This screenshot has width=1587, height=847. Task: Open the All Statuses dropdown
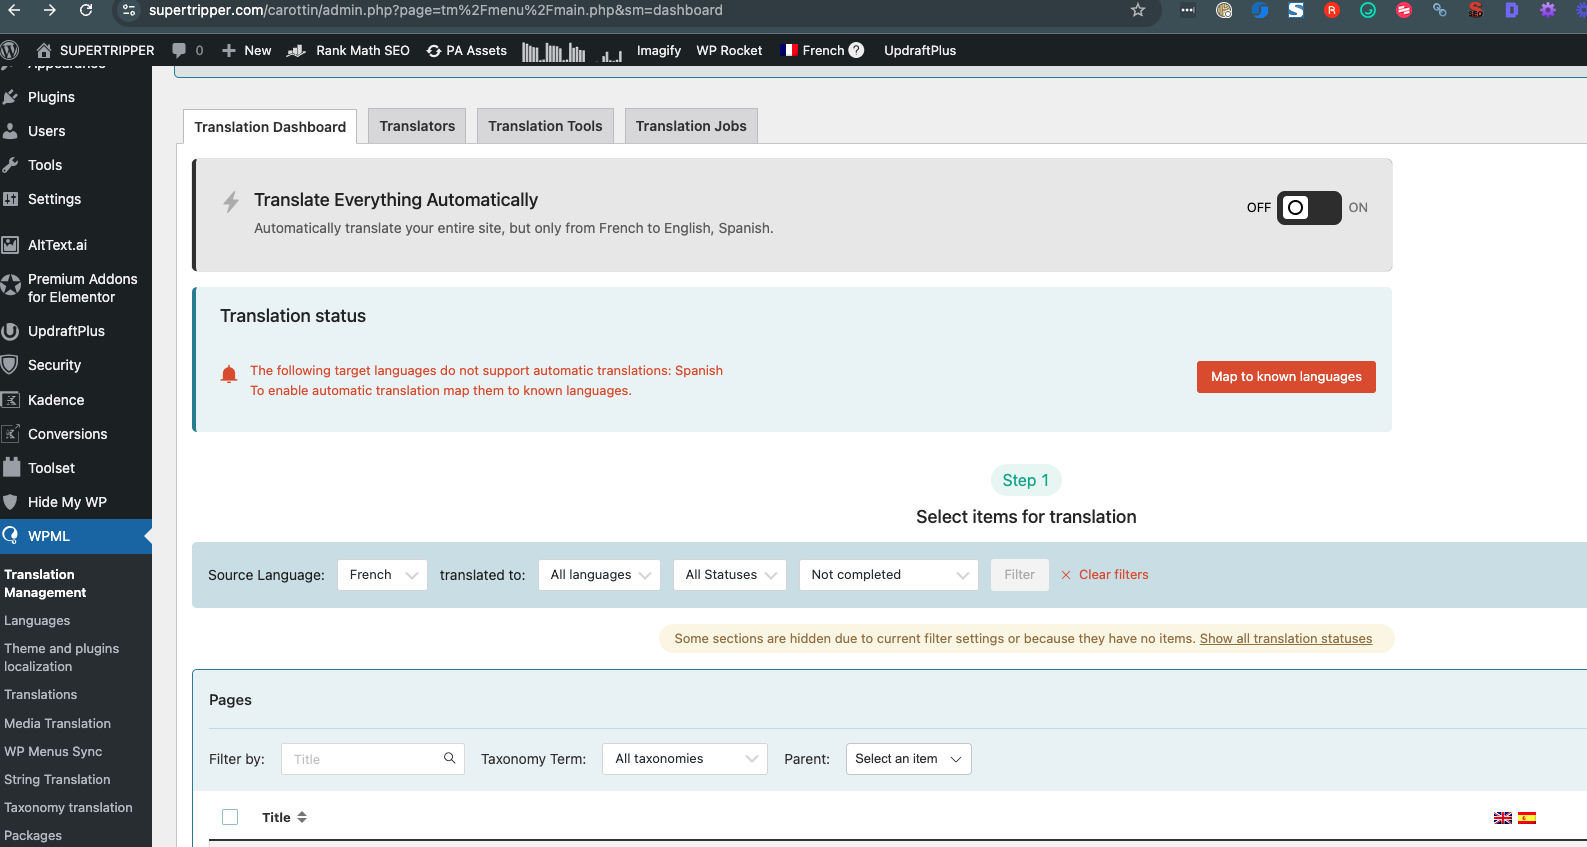click(730, 575)
